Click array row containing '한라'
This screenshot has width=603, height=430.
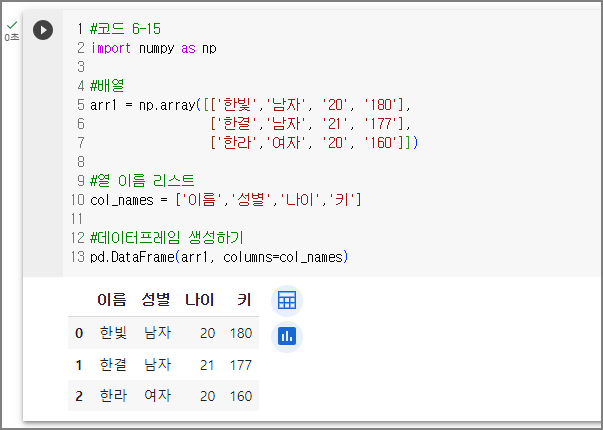(x=314, y=143)
